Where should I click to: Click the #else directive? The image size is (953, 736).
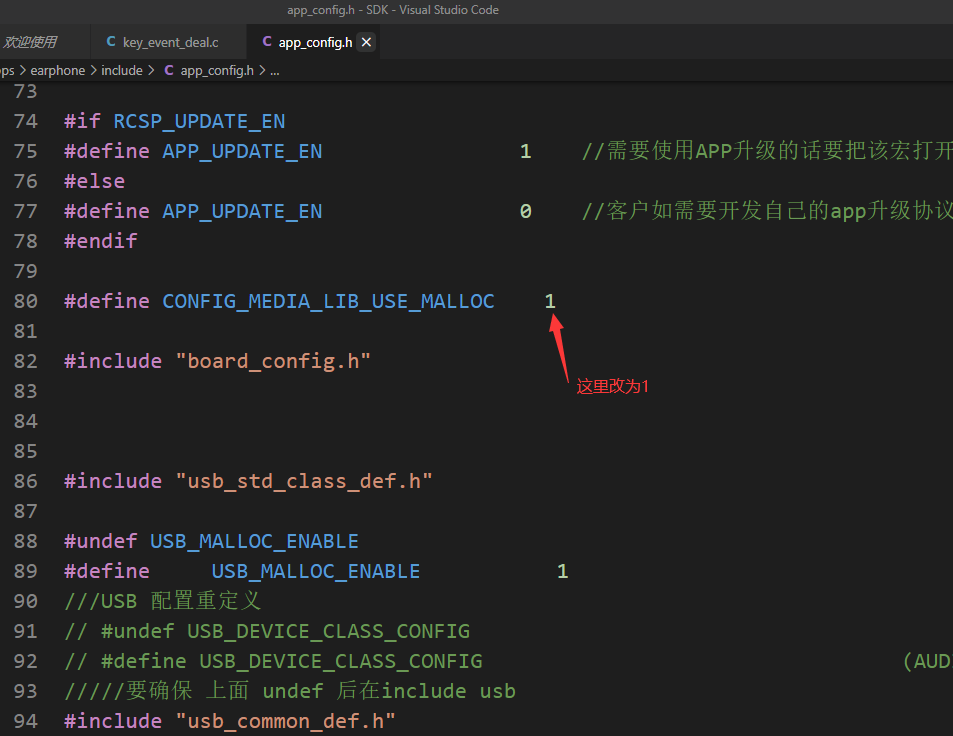(95, 181)
